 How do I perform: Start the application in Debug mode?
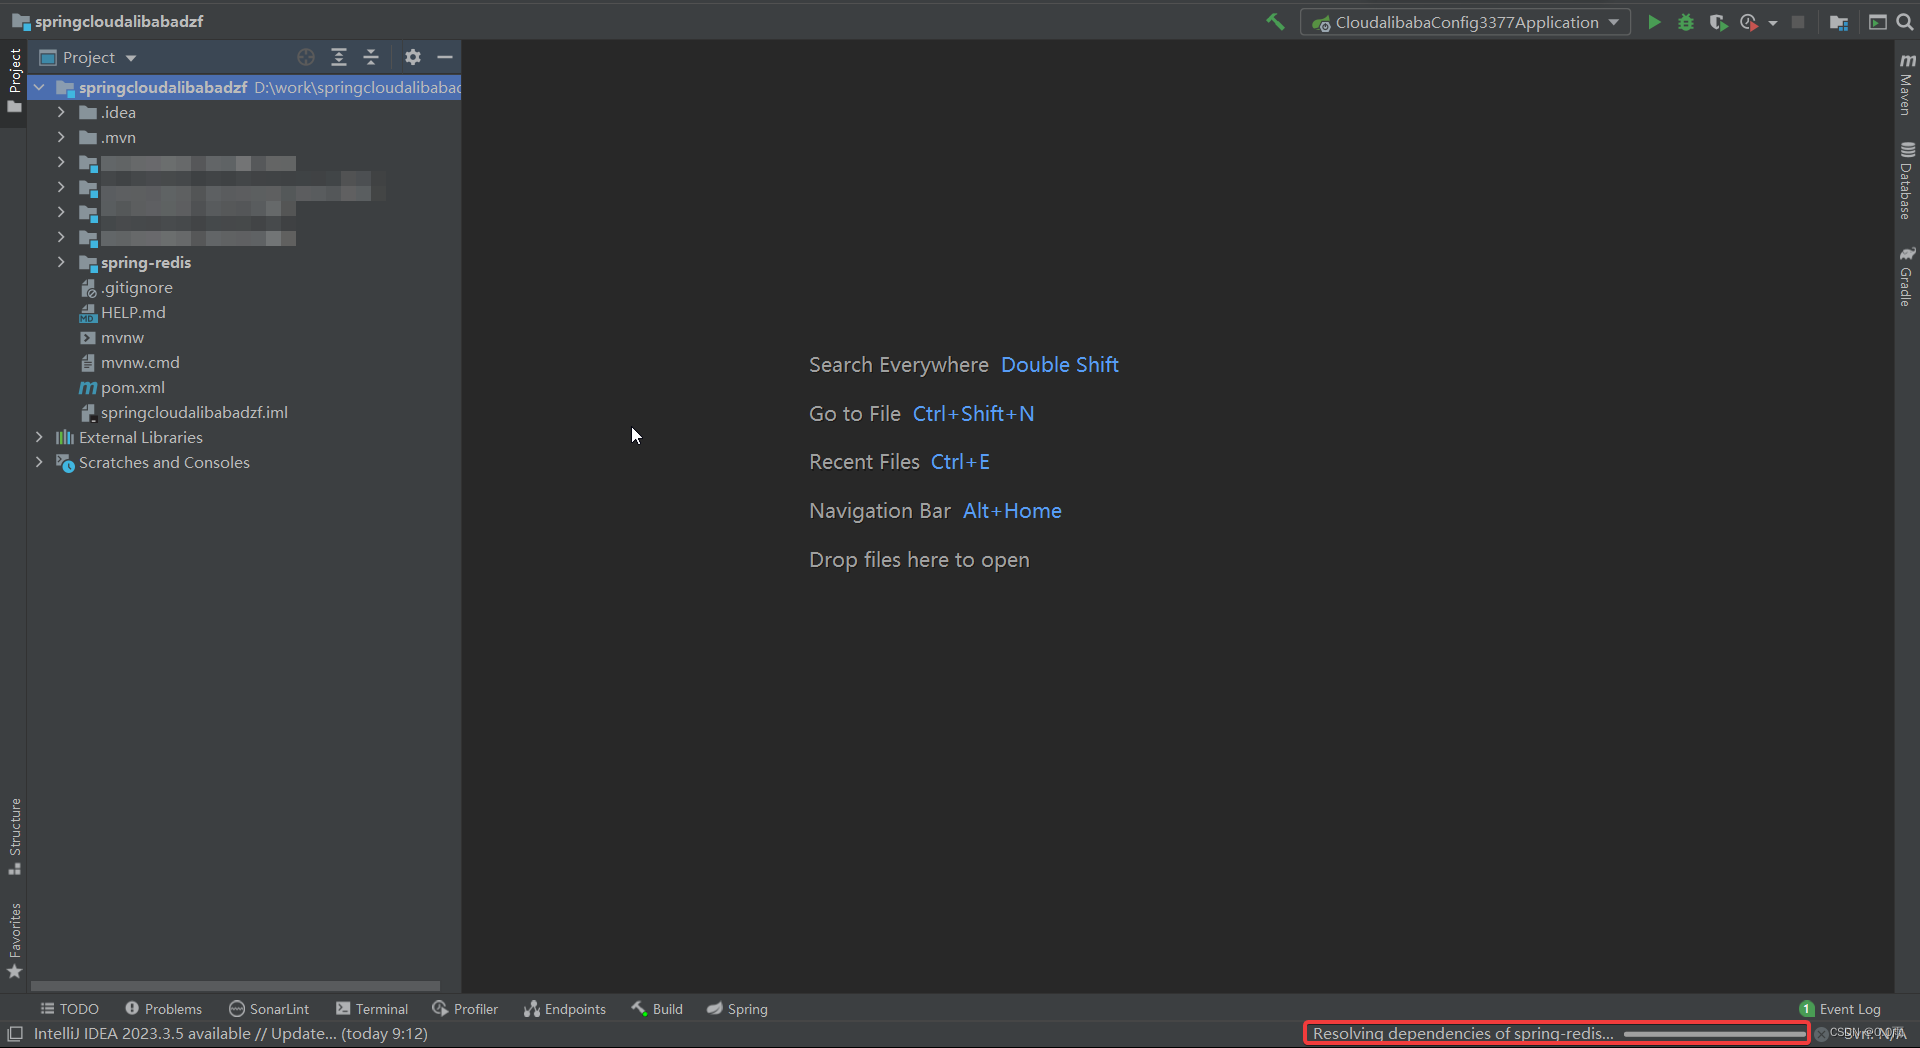(x=1686, y=21)
